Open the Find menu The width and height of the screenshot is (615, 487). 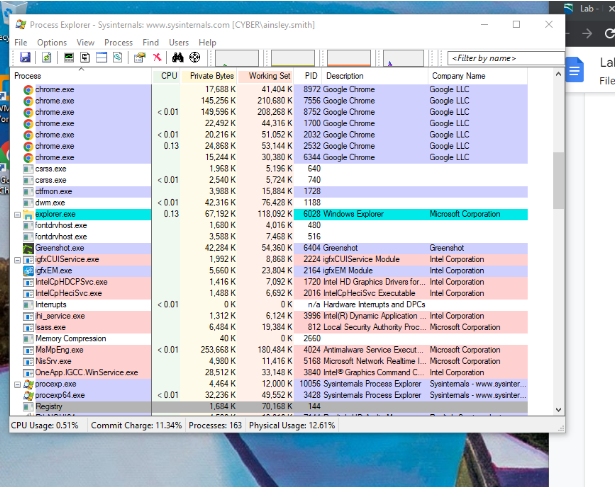(151, 42)
